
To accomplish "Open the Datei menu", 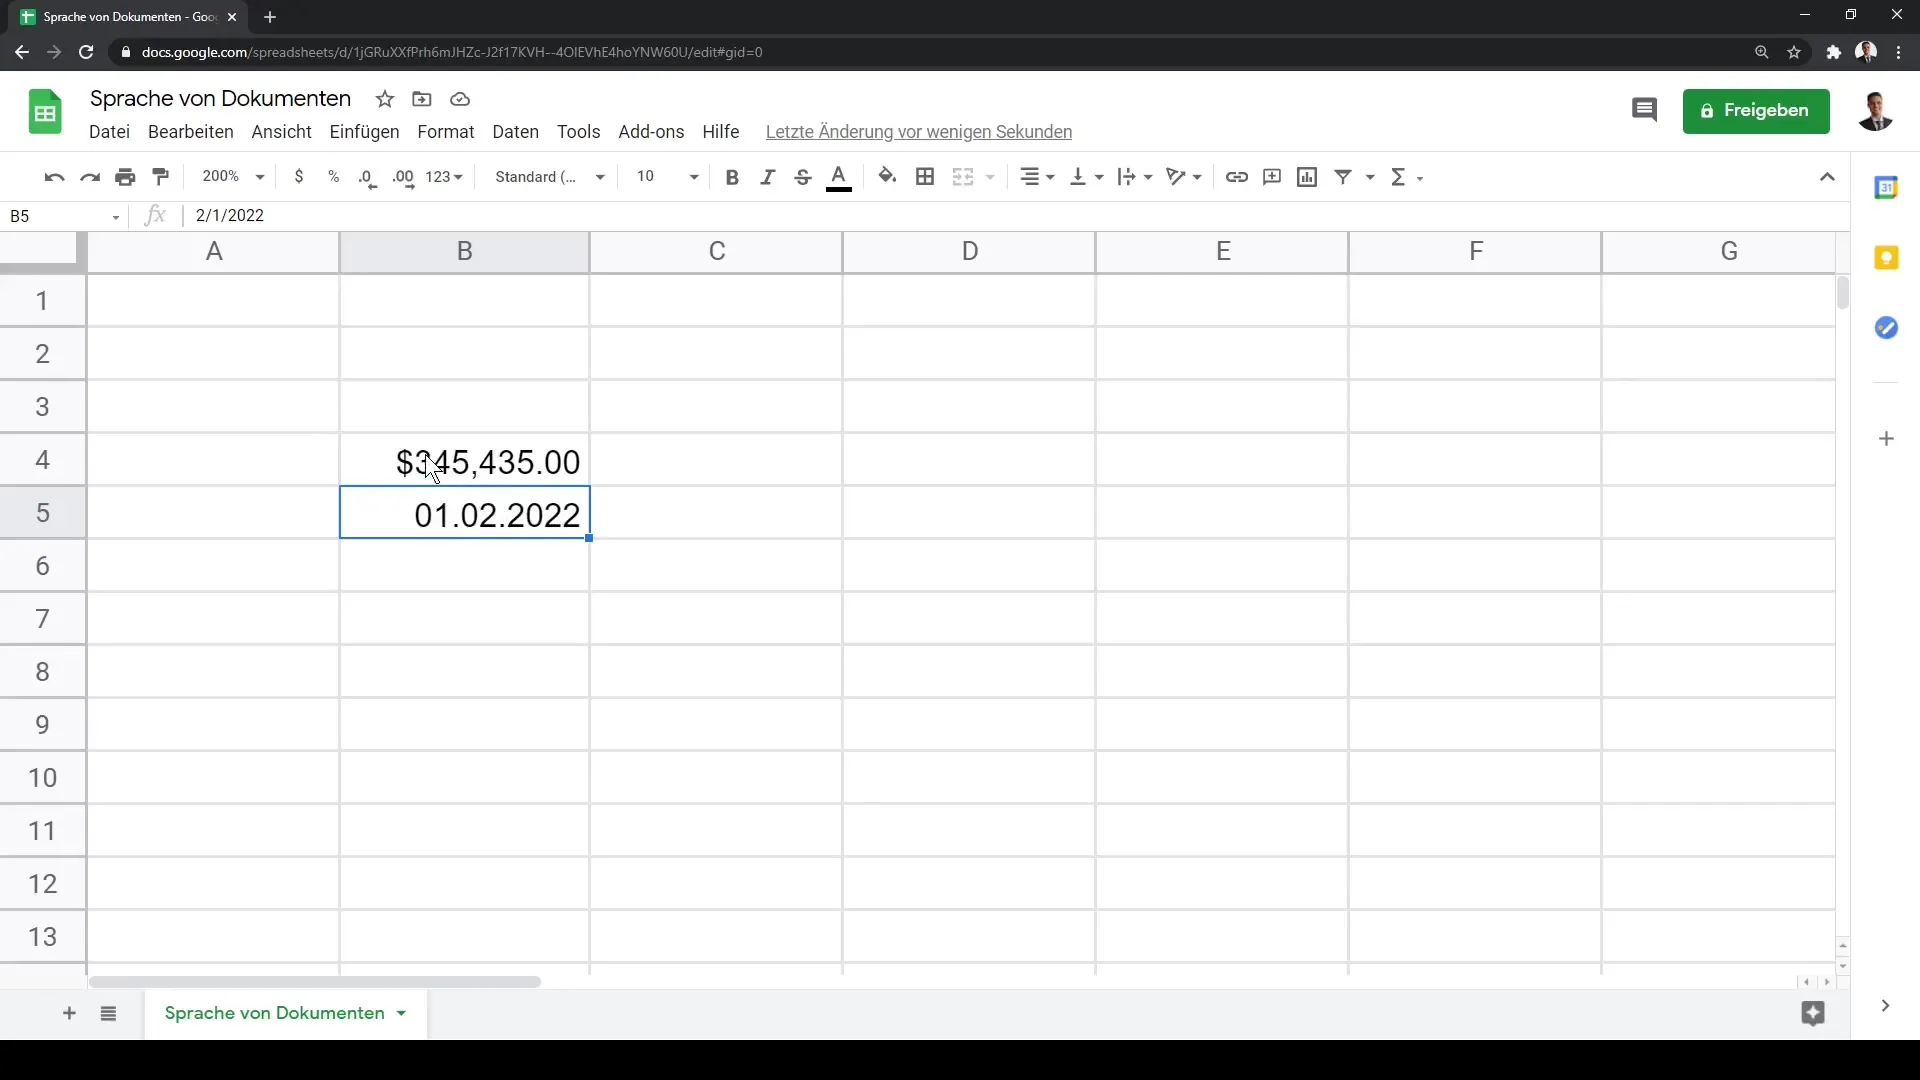I will 108,131.
